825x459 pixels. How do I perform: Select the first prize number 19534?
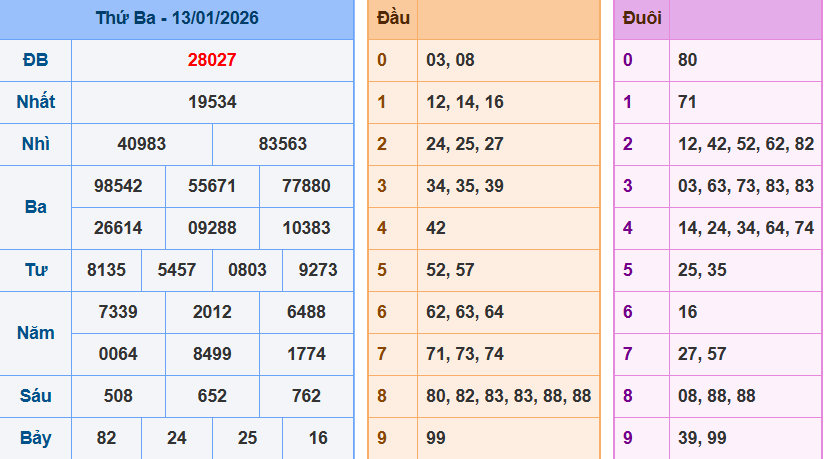coord(212,102)
